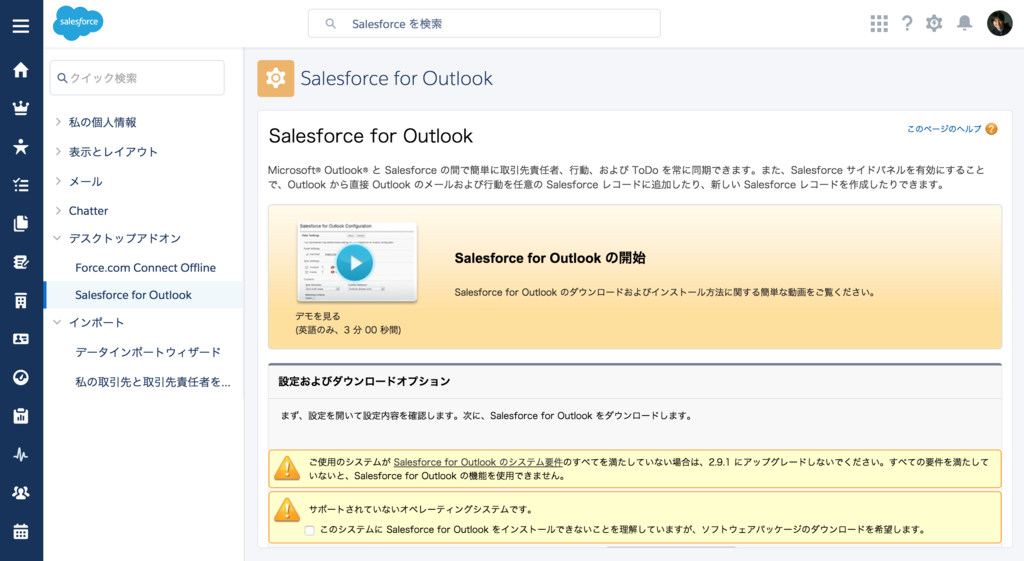The width and height of the screenshot is (1024, 561).
Task: Open the crown icon in sidebar
Action: [21, 108]
